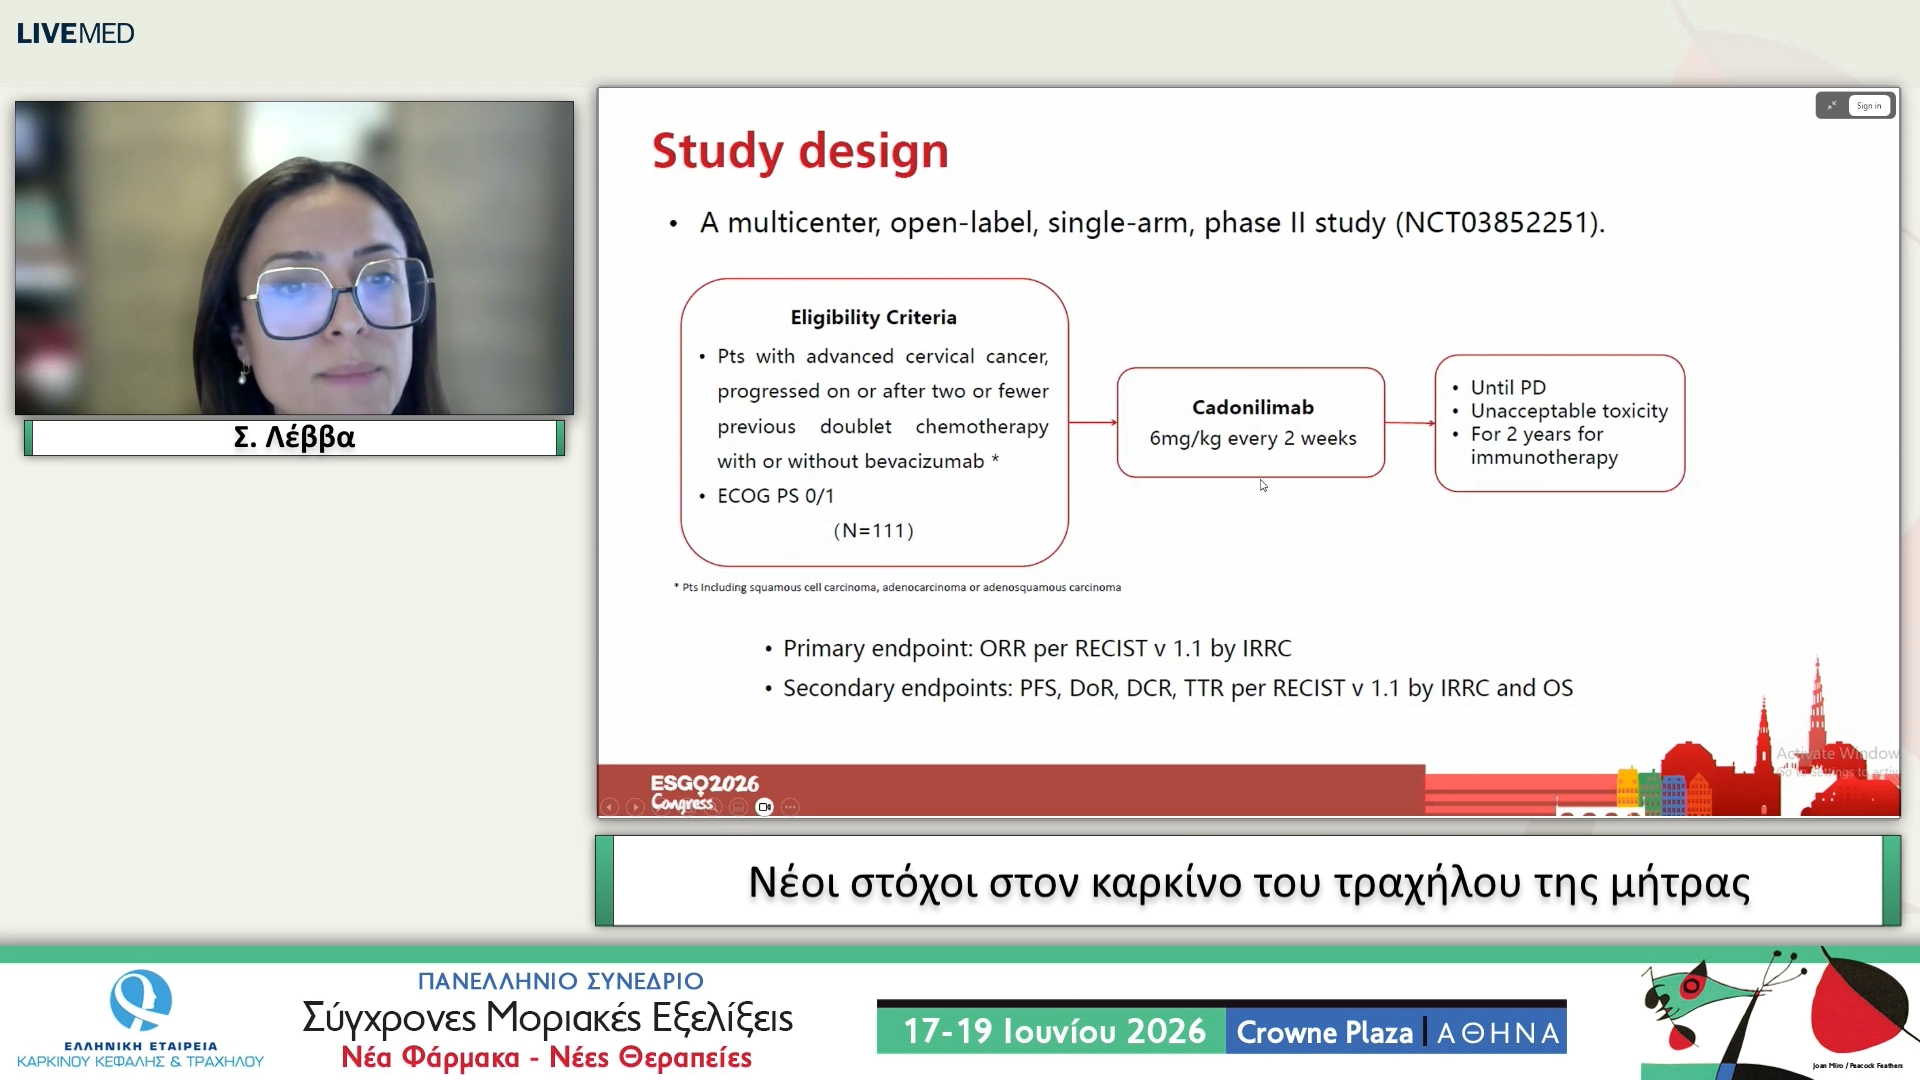The height and width of the screenshot is (1080, 1920).
Task: Click the Until PD bullet
Action: pos(1507,387)
